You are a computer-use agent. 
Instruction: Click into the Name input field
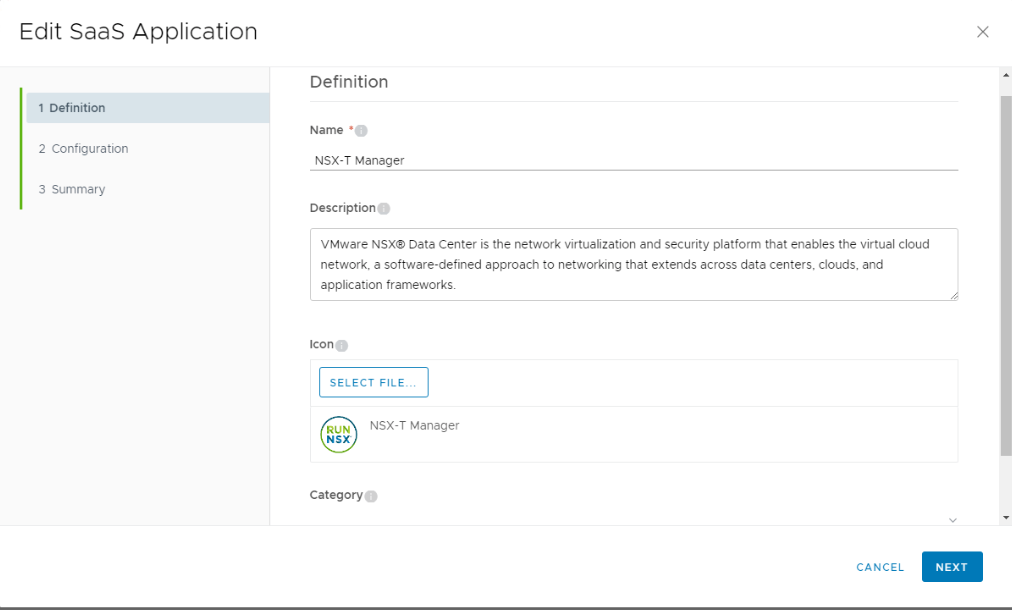click(x=634, y=160)
